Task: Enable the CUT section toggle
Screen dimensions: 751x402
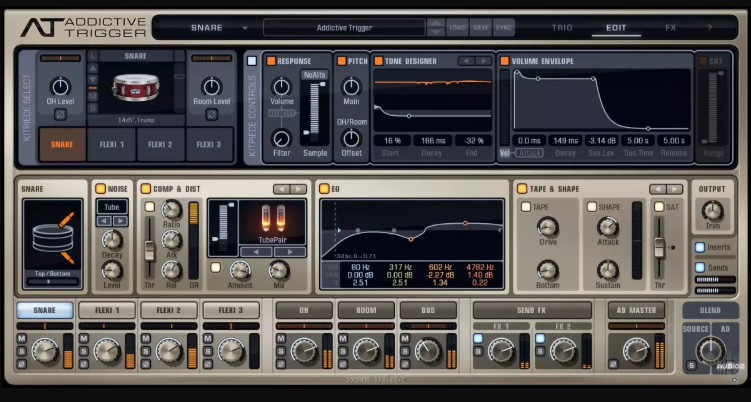Action: tap(703, 61)
